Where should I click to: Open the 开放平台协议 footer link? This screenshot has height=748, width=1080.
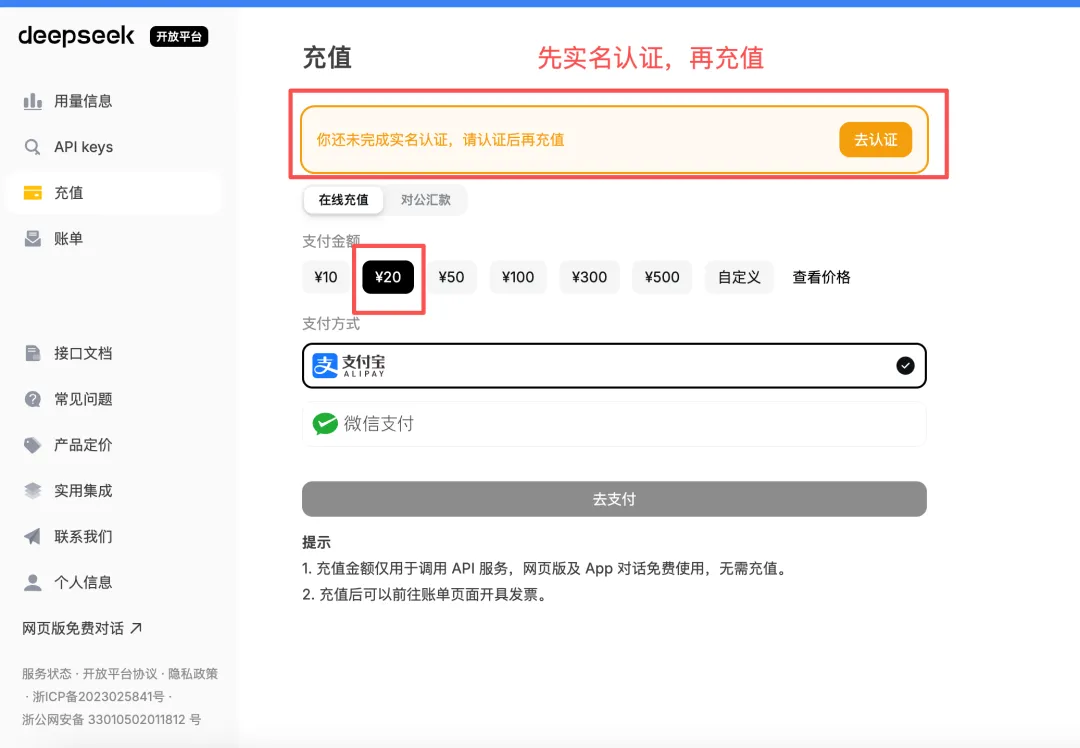pyautogui.click(x=120, y=674)
